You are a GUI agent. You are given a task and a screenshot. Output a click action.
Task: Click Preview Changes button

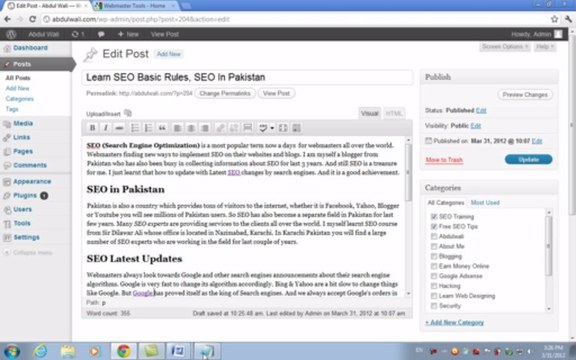click(x=525, y=94)
